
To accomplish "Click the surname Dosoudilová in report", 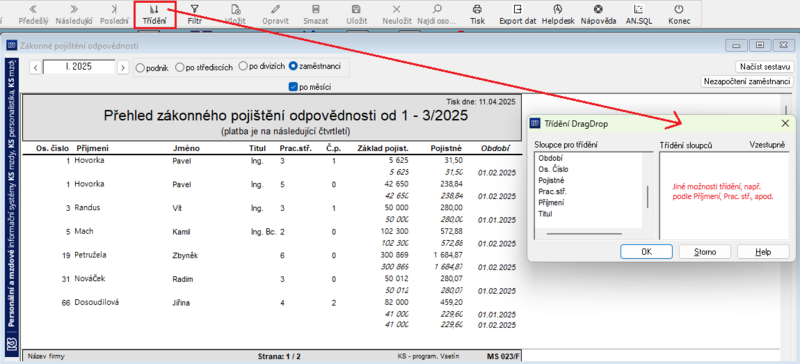I will 96,302.
